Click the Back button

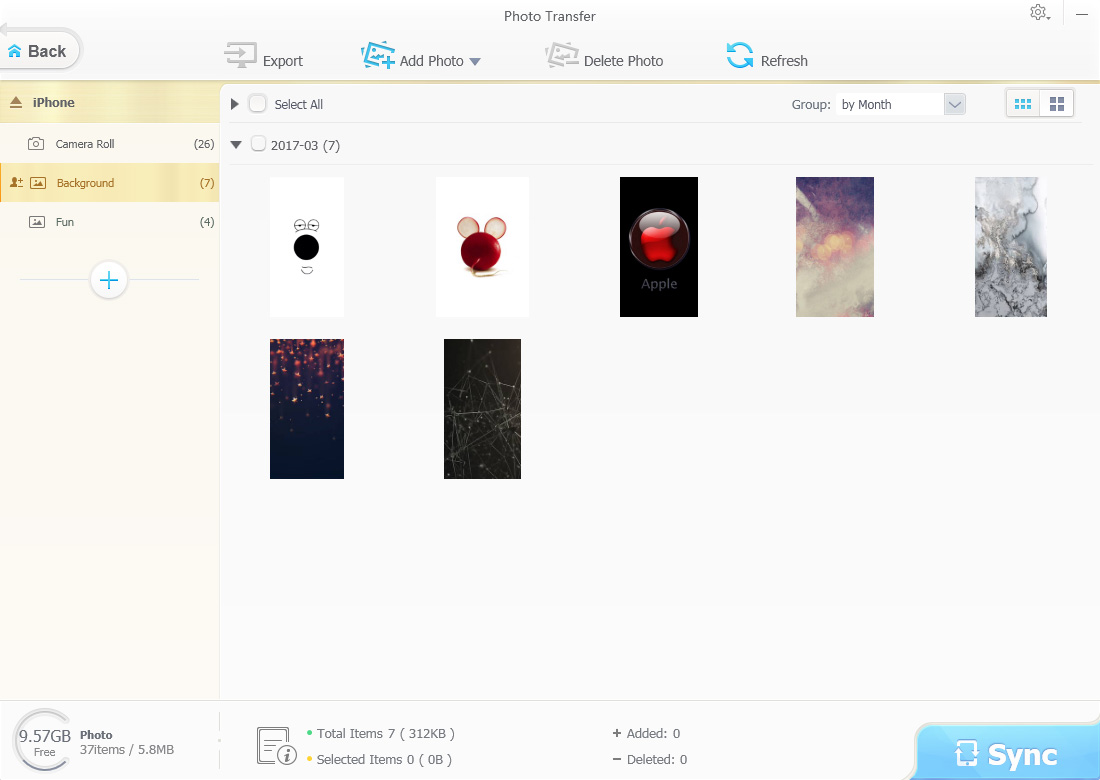click(x=40, y=51)
